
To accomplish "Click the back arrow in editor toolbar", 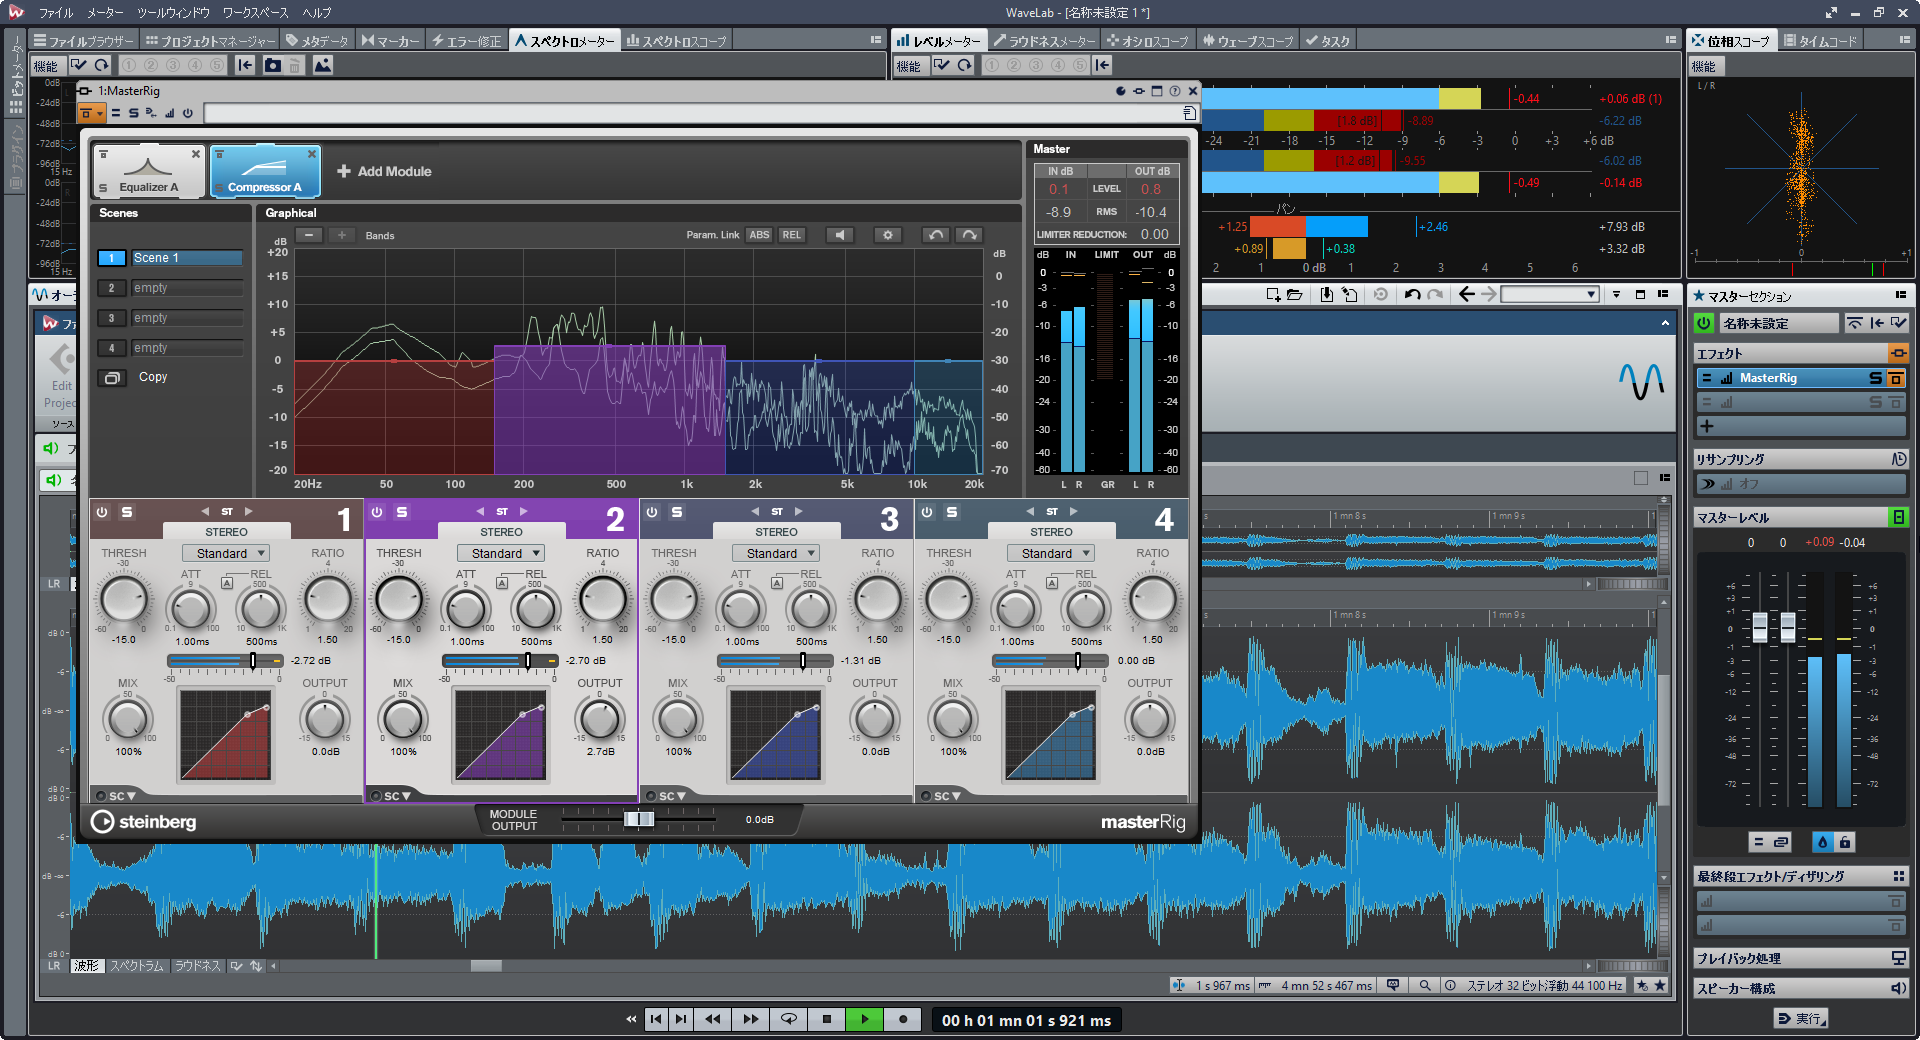I will point(1466,294).
